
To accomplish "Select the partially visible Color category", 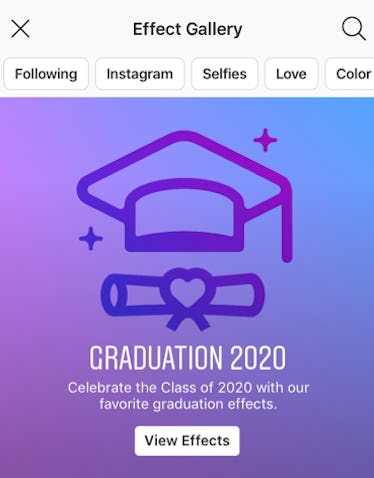I will (x=352, y=74).
